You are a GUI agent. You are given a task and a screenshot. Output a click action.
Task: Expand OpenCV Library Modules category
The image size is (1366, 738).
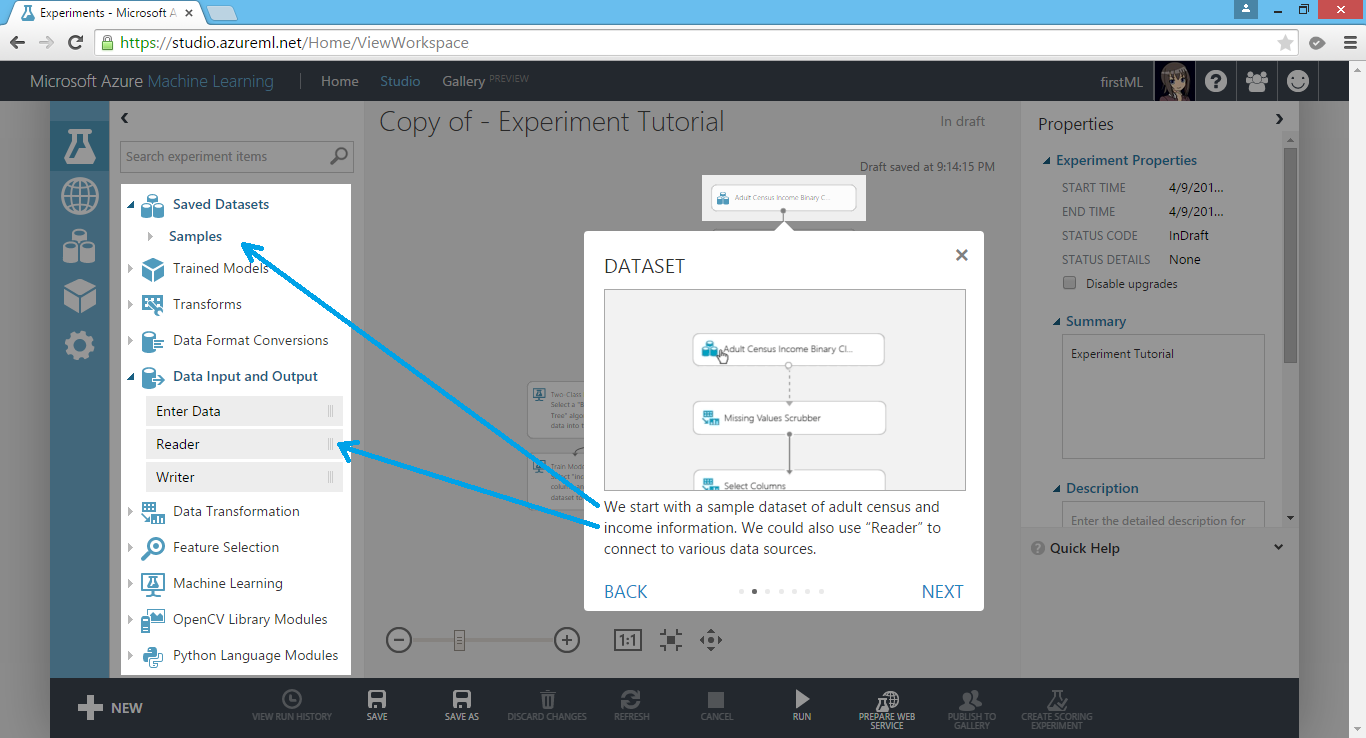[x=130, y=620]
